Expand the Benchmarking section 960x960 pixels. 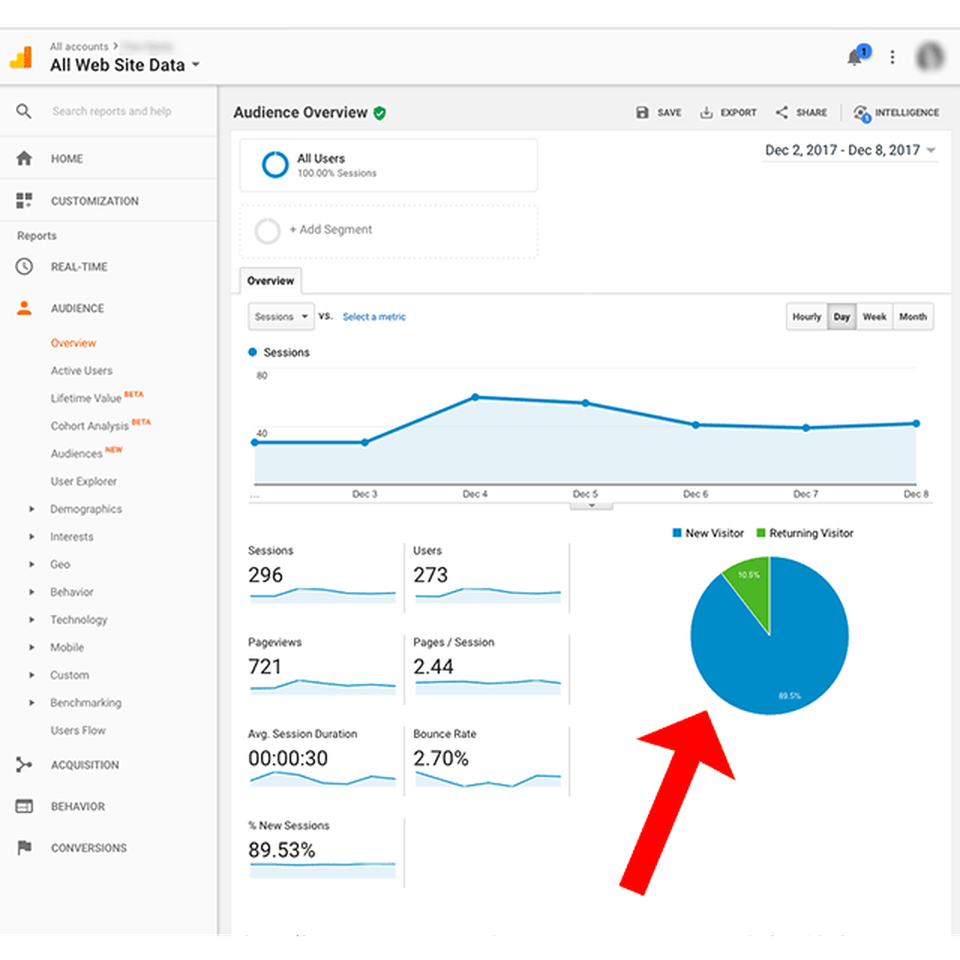click(31, 702)
